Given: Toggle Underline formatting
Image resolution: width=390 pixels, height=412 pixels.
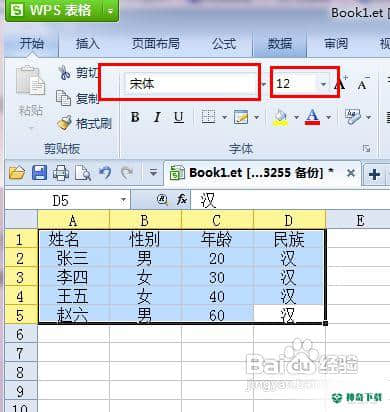Looking at the screenshot, I should 179,117.
